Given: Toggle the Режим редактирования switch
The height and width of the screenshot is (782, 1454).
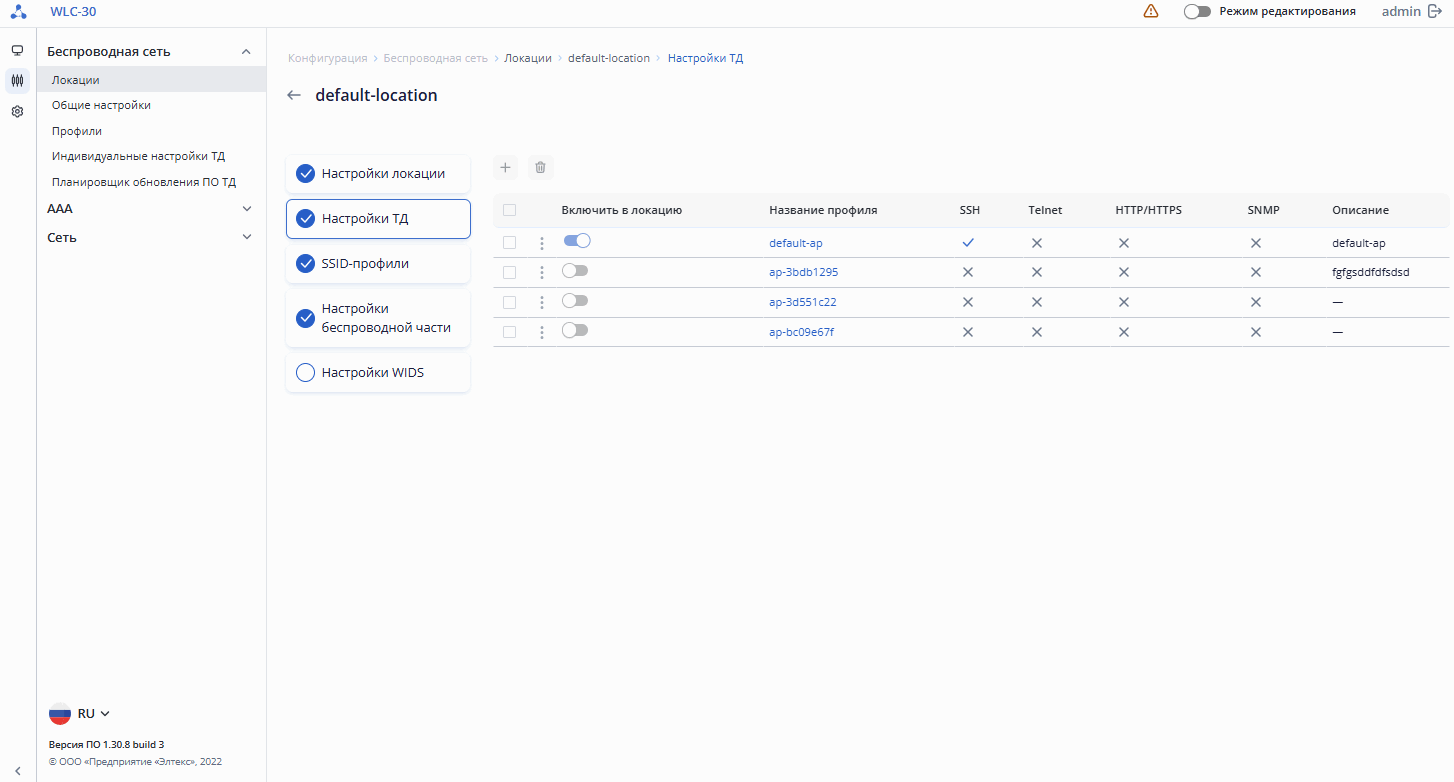Looking at the screenshot, I should click(1197, 11).
